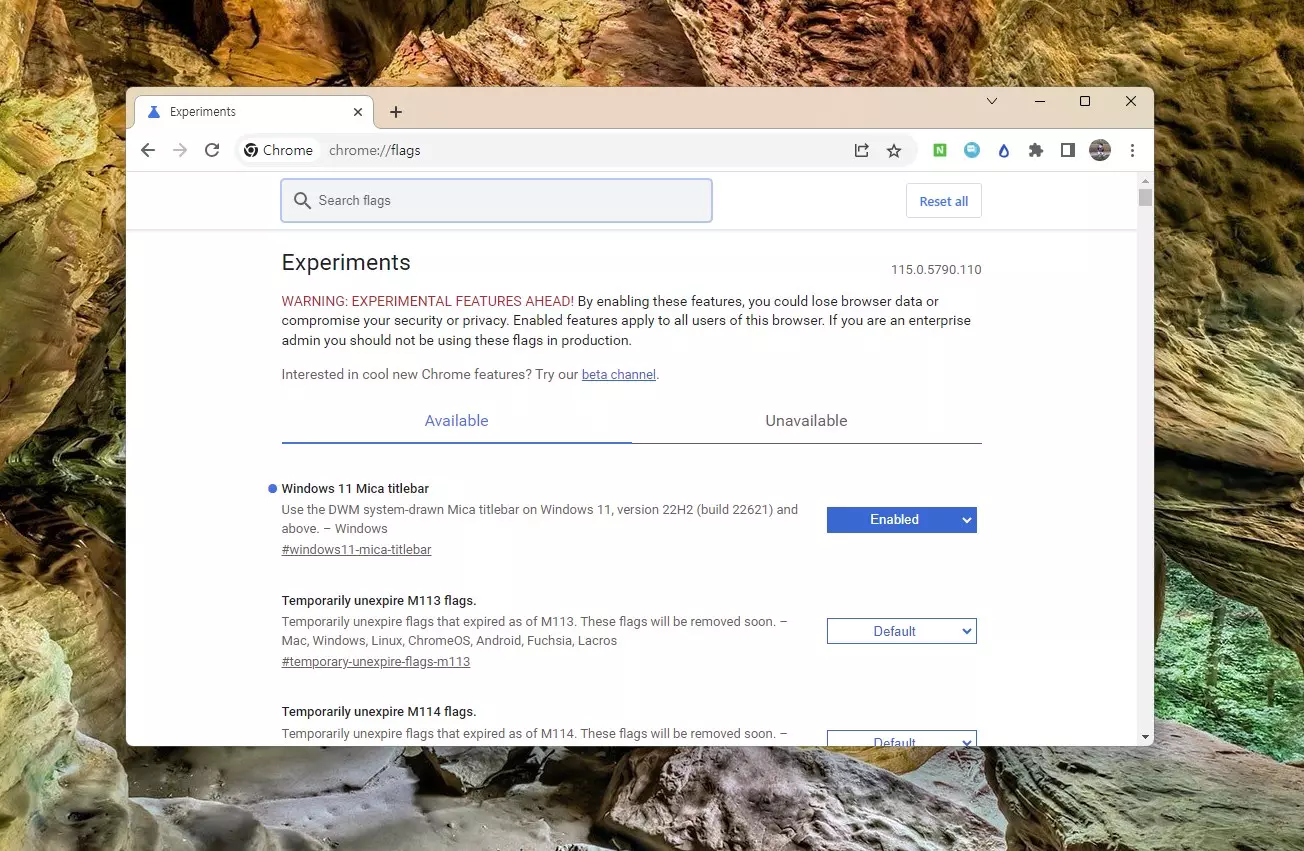Image resolution: width=1304 pixels, height=851 pixels.
Task: Select the Experiments browser tab
Action: 253,112
